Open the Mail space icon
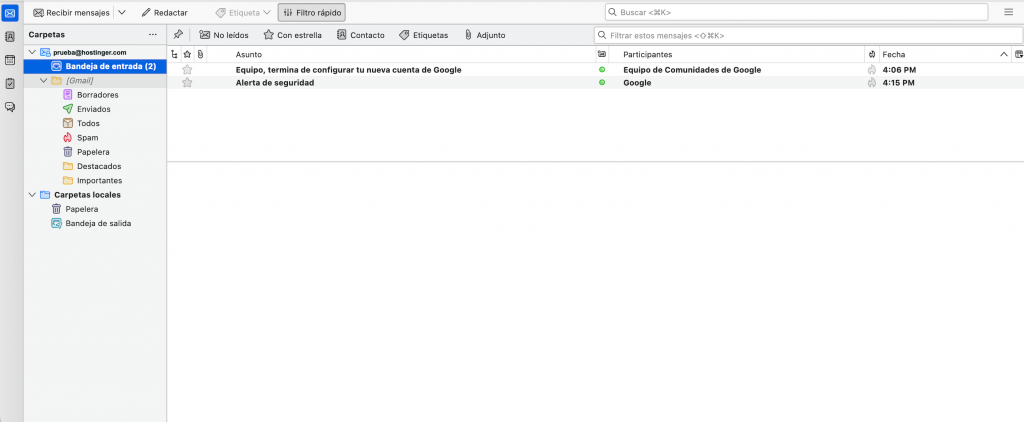Screen dimensions: 1024x422 coord(10,12)
